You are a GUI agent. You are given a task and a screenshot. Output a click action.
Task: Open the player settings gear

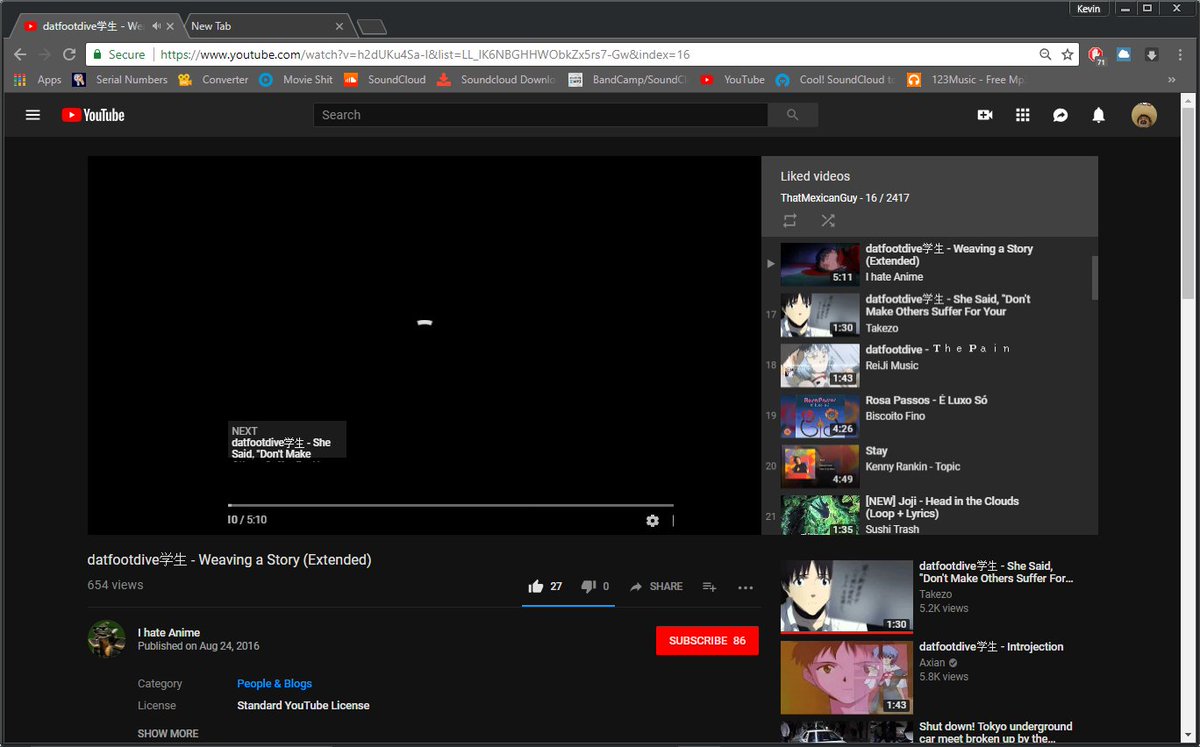(x=652, y=520)
